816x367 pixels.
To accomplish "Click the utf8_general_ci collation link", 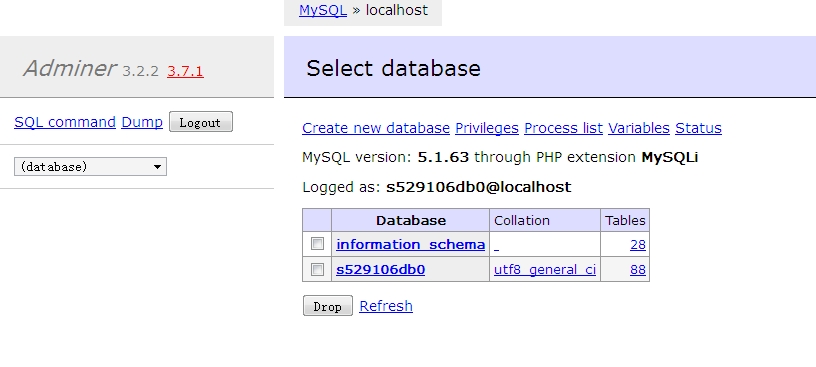I will (x=545, y=270).
